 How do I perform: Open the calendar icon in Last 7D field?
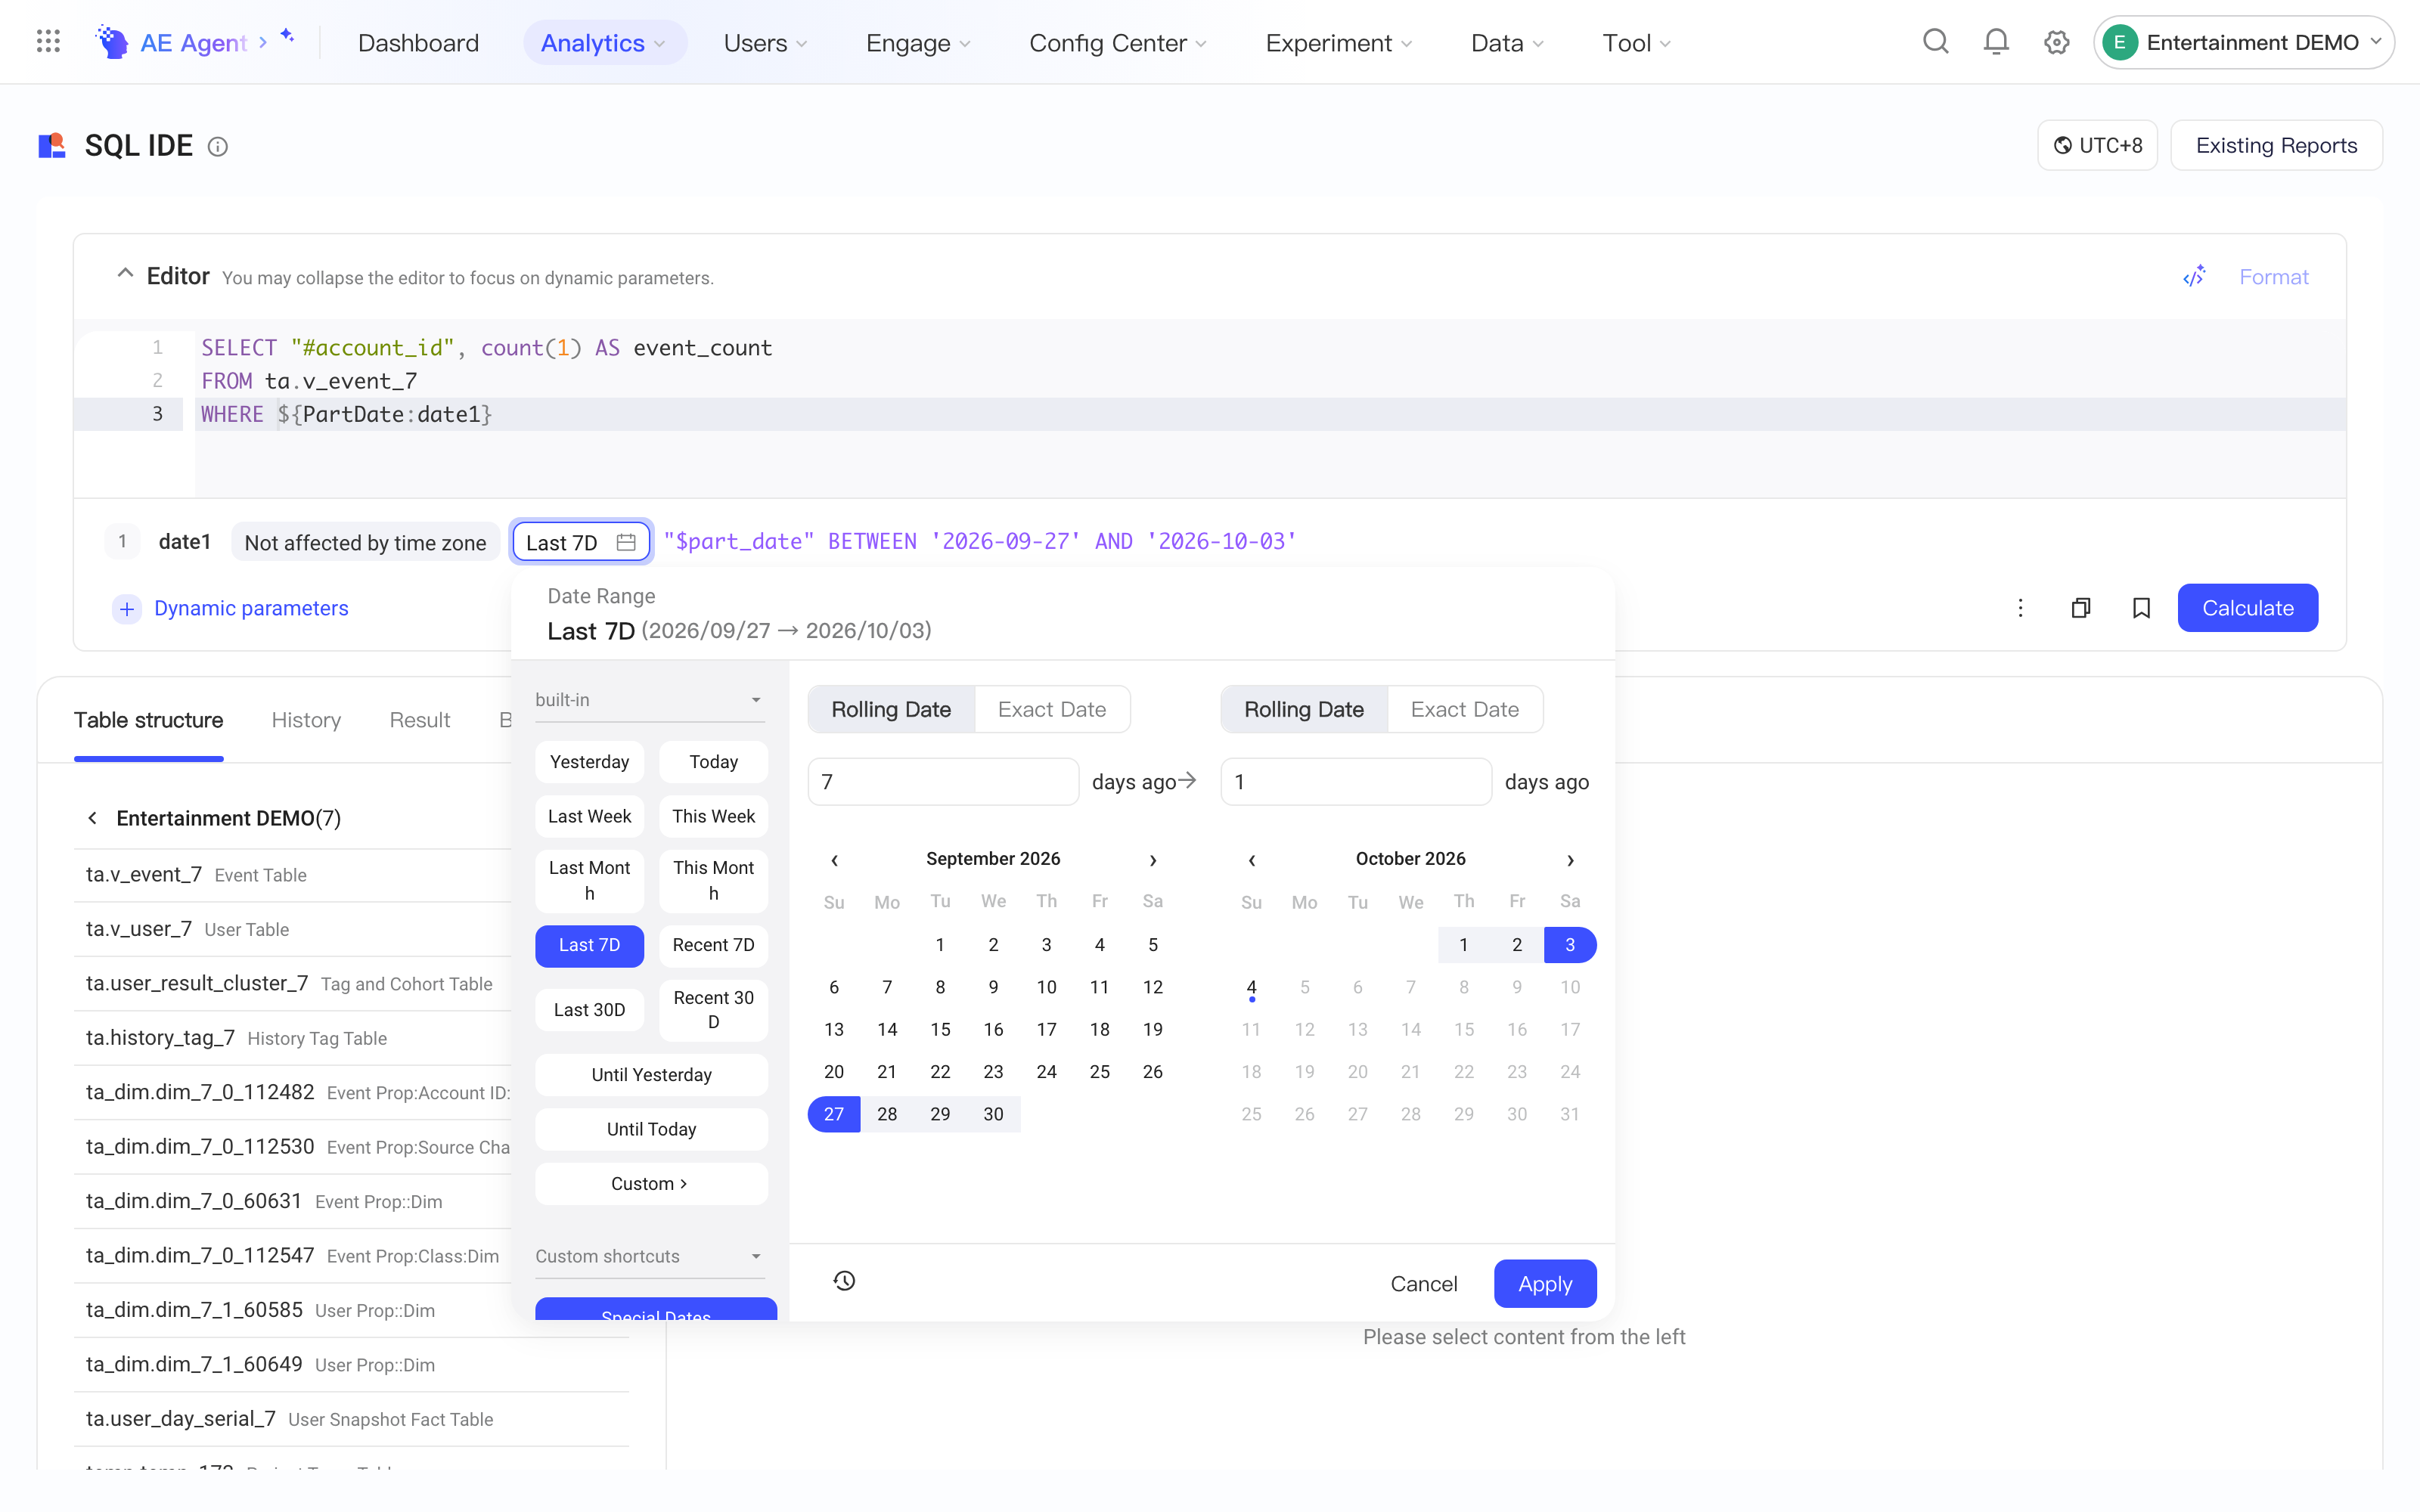click(626, 542)
